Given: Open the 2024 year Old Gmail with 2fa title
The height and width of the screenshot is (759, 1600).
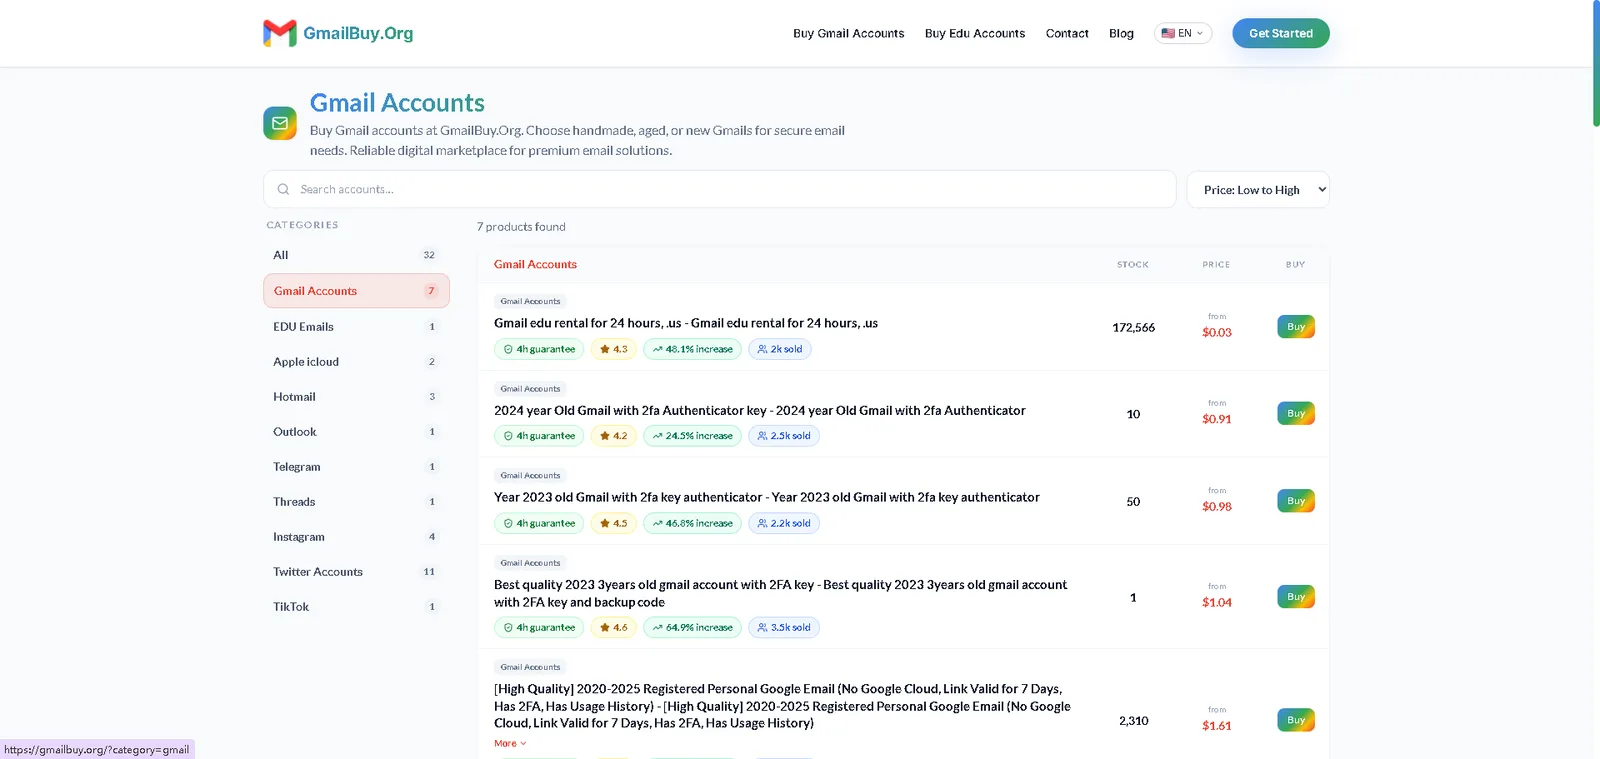Looking at the screenshot, I should click(x=760, y=410).
